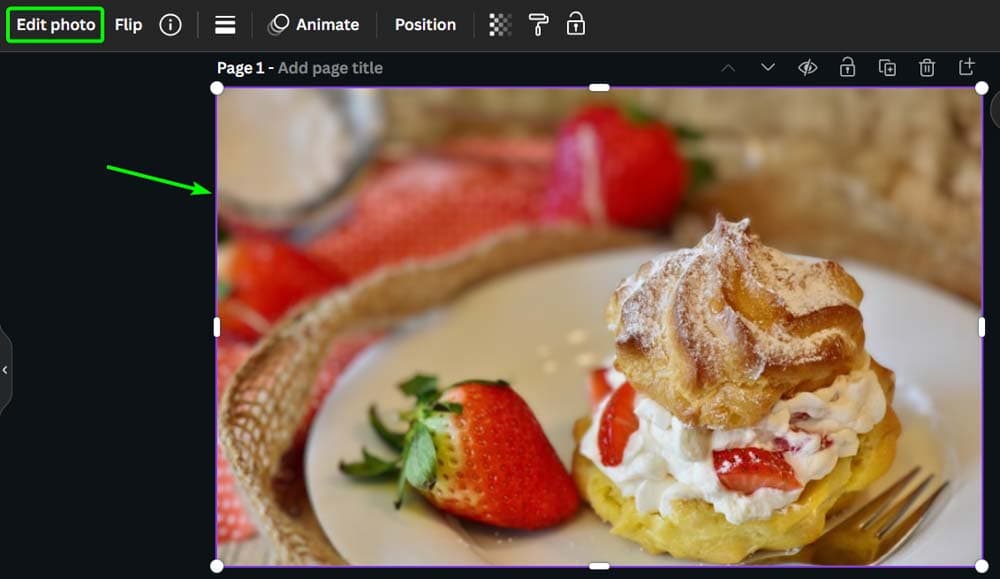Select the copy style paint roller
This screenshot has height=579, width=1000.
pos(538,25)
